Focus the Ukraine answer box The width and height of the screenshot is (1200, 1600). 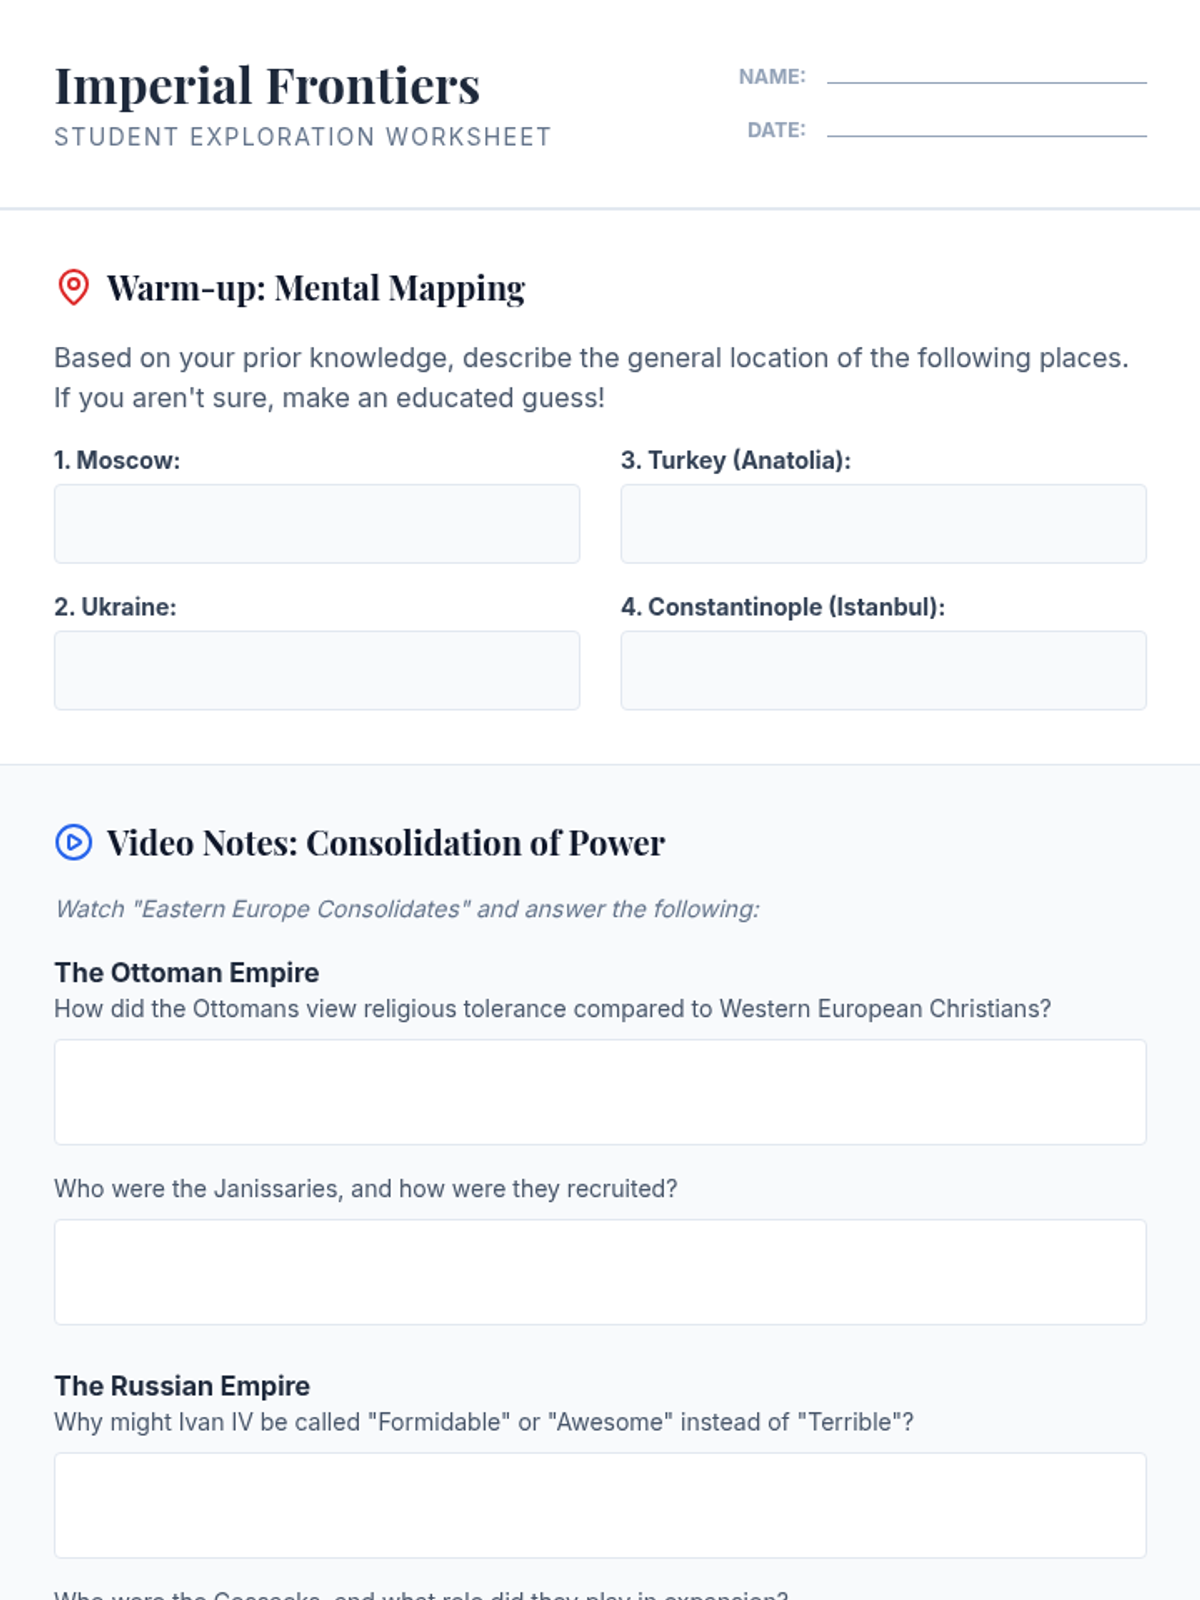[316, 670]
